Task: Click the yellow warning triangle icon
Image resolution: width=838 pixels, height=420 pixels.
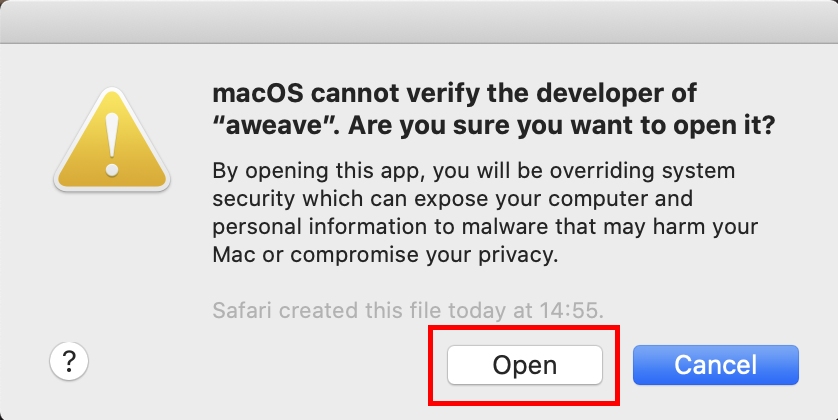Action: click(112, 140)
